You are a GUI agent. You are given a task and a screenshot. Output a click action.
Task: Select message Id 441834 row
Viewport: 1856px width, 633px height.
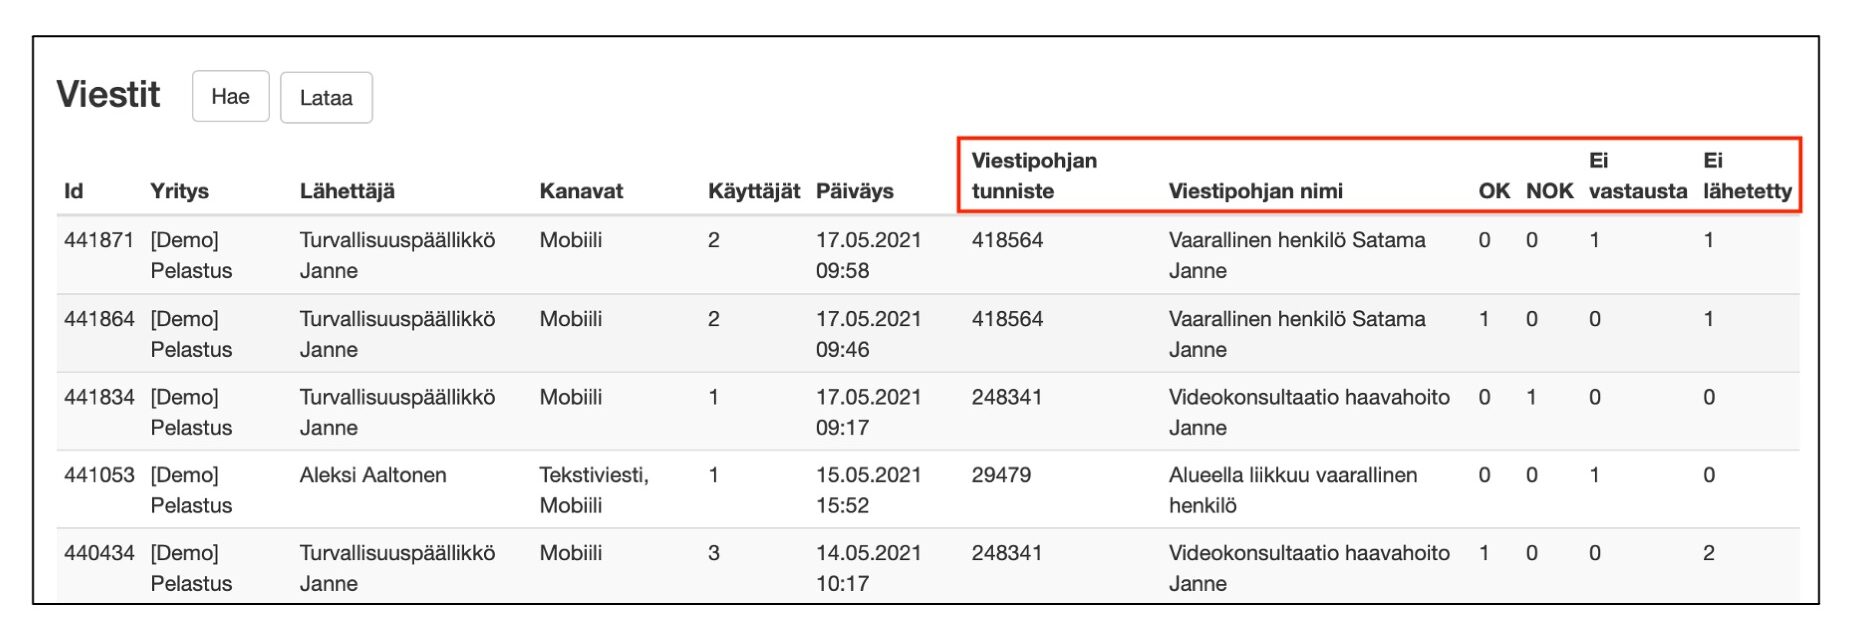pyautogui.click(x=99, y=397)
